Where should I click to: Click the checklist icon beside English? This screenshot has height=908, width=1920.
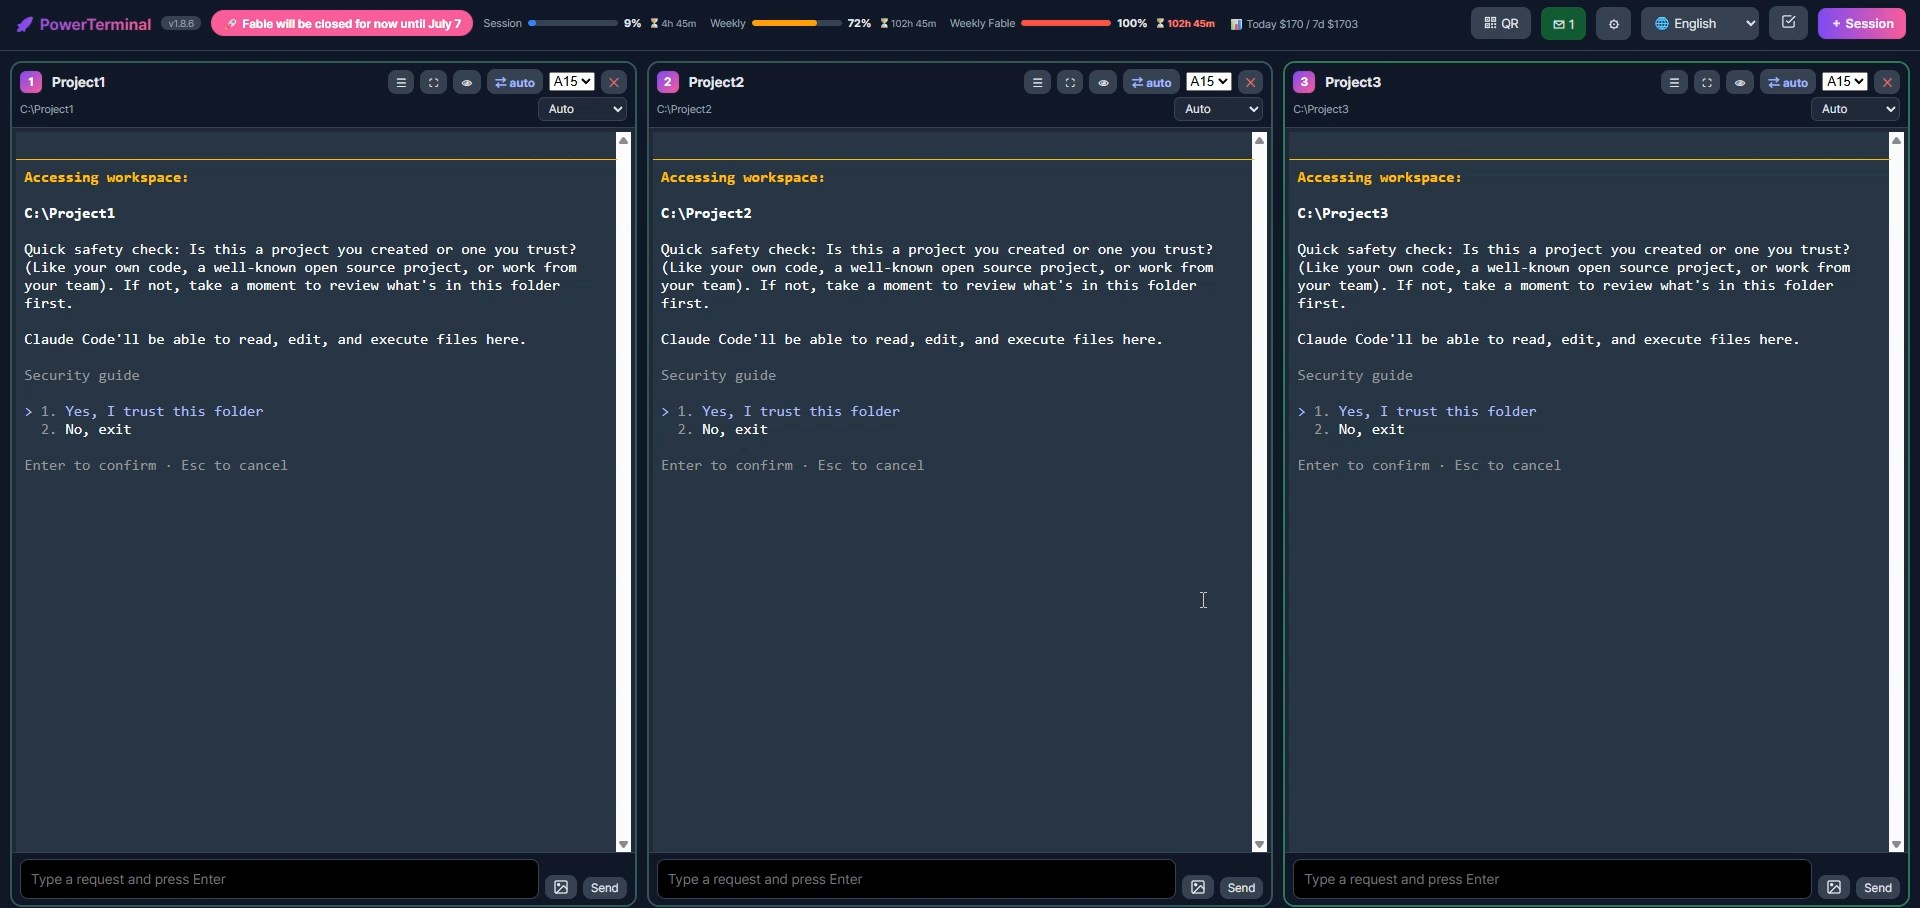pos(1788,22)
